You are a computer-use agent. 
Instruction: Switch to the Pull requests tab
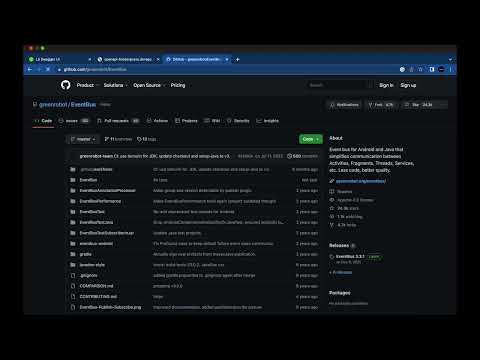tap(118, 121)
